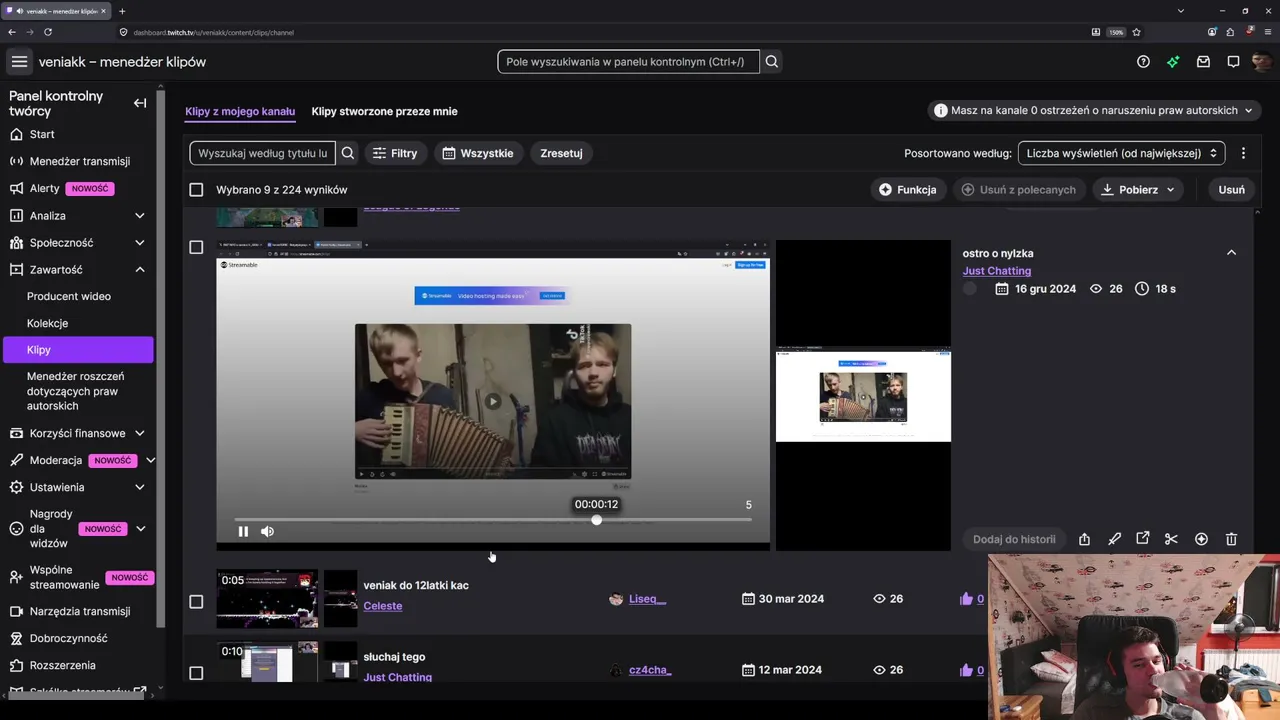Share the ostro o nylzka clip
1280x720 pixels.
tap(1084, 539)
